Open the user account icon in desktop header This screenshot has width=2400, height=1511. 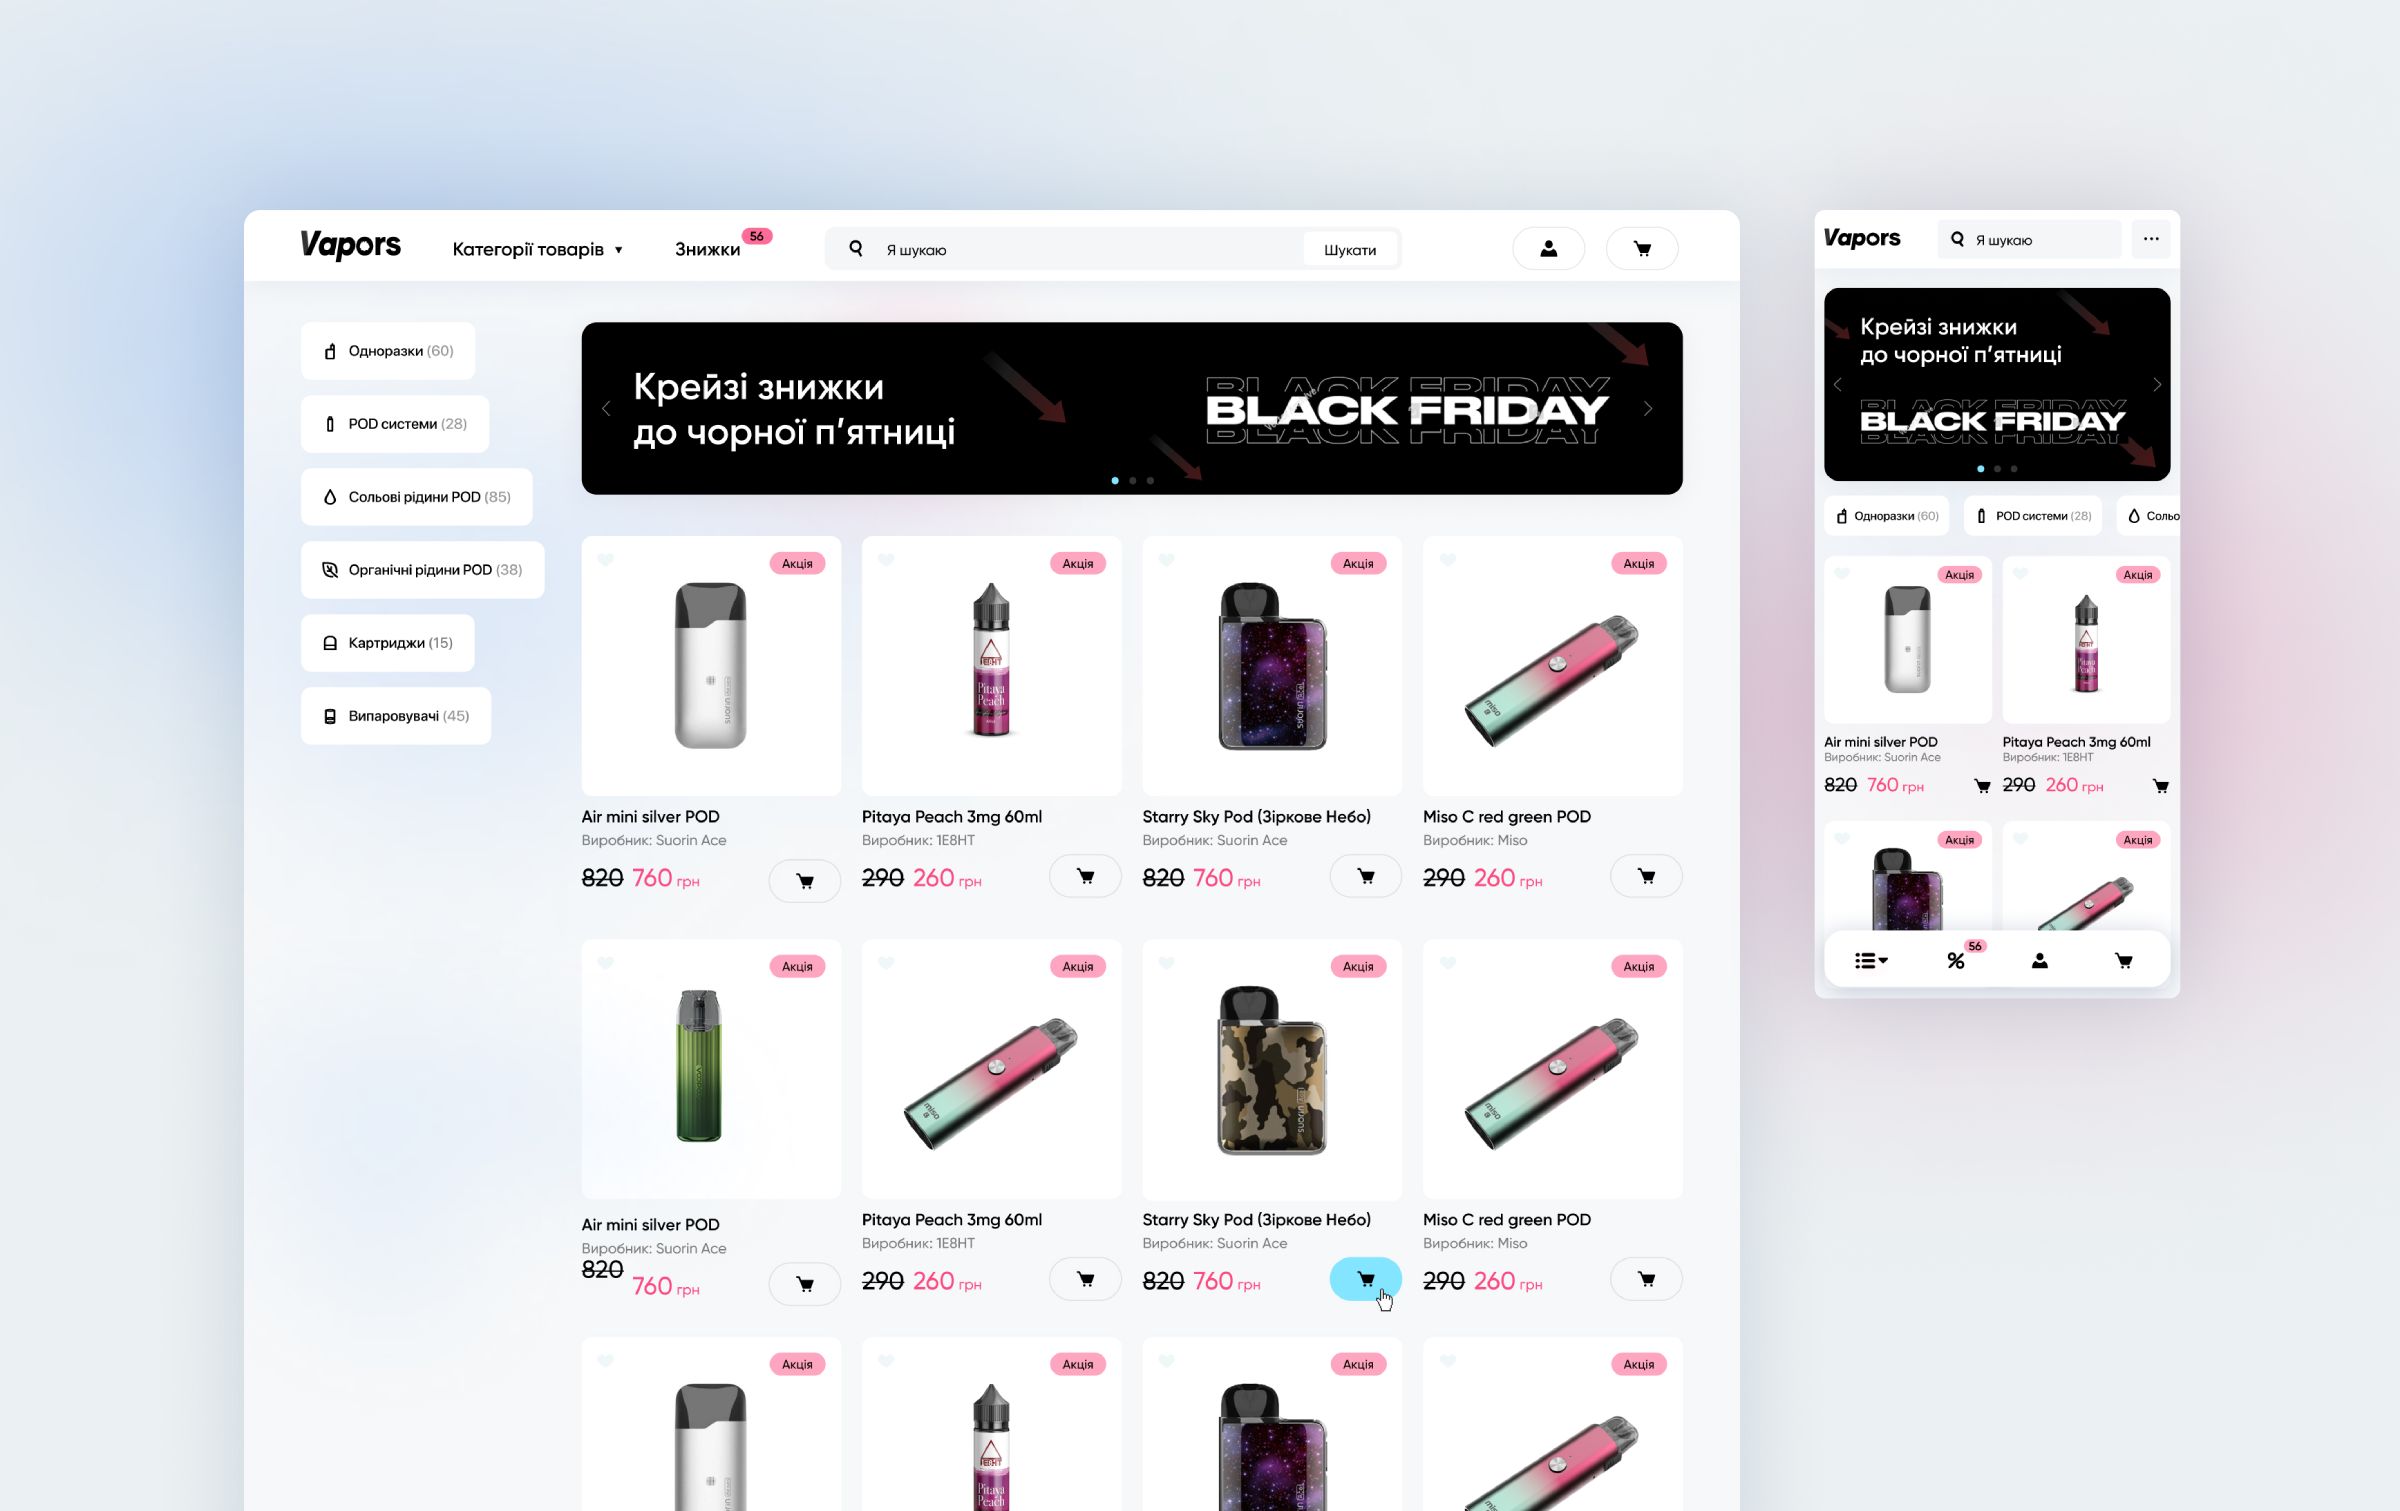click(1548, 249)
